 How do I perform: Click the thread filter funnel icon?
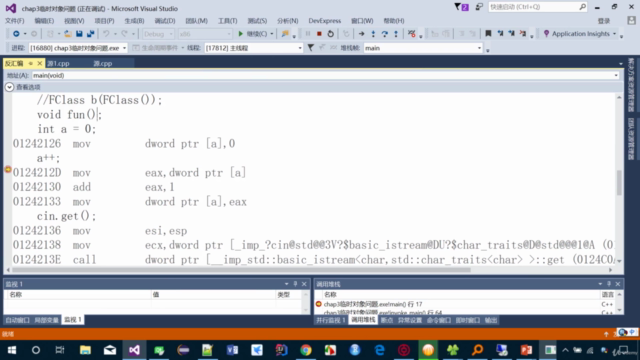click(x=311, y=48)
